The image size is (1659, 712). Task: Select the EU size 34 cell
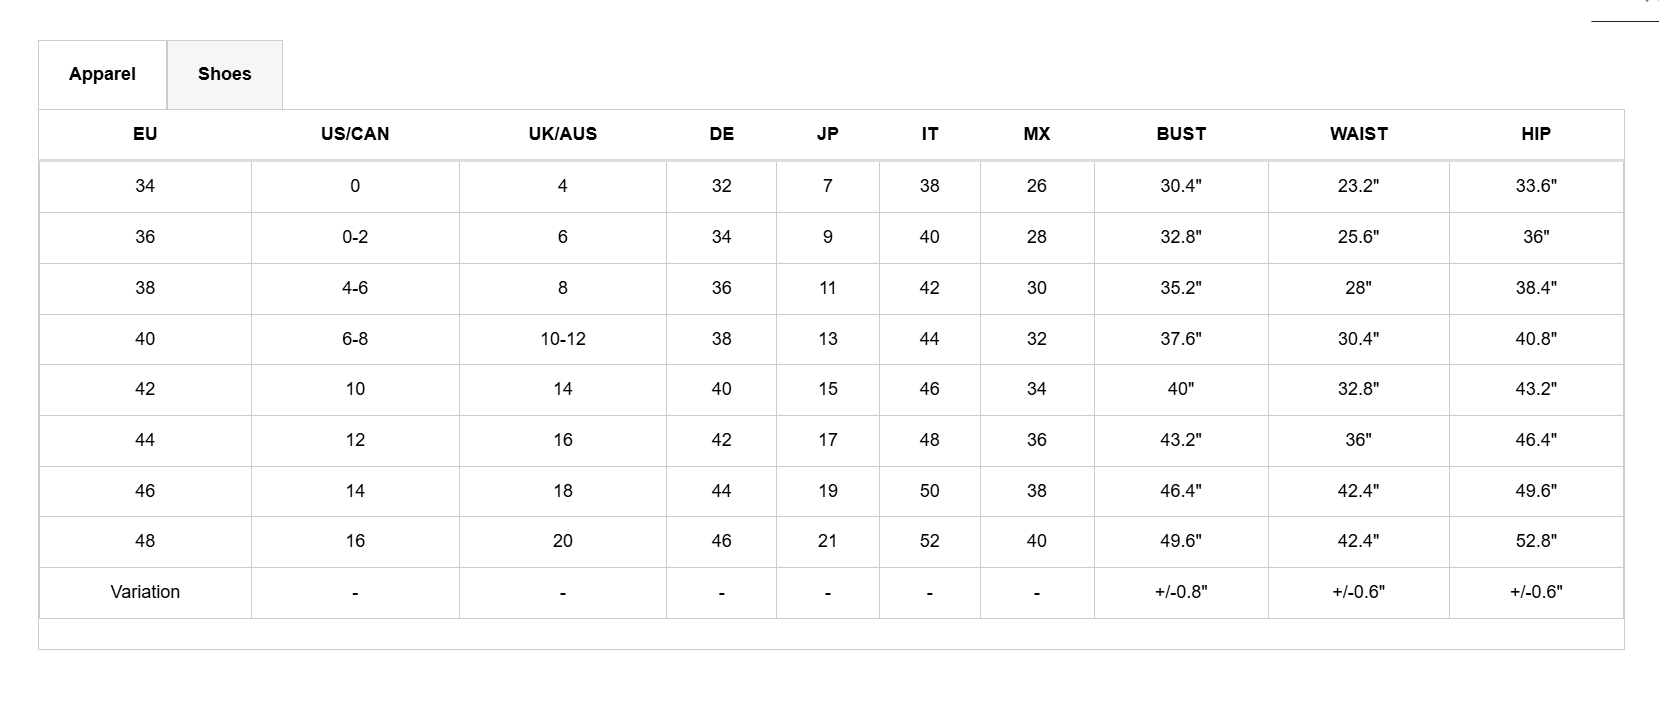point(145,186)
